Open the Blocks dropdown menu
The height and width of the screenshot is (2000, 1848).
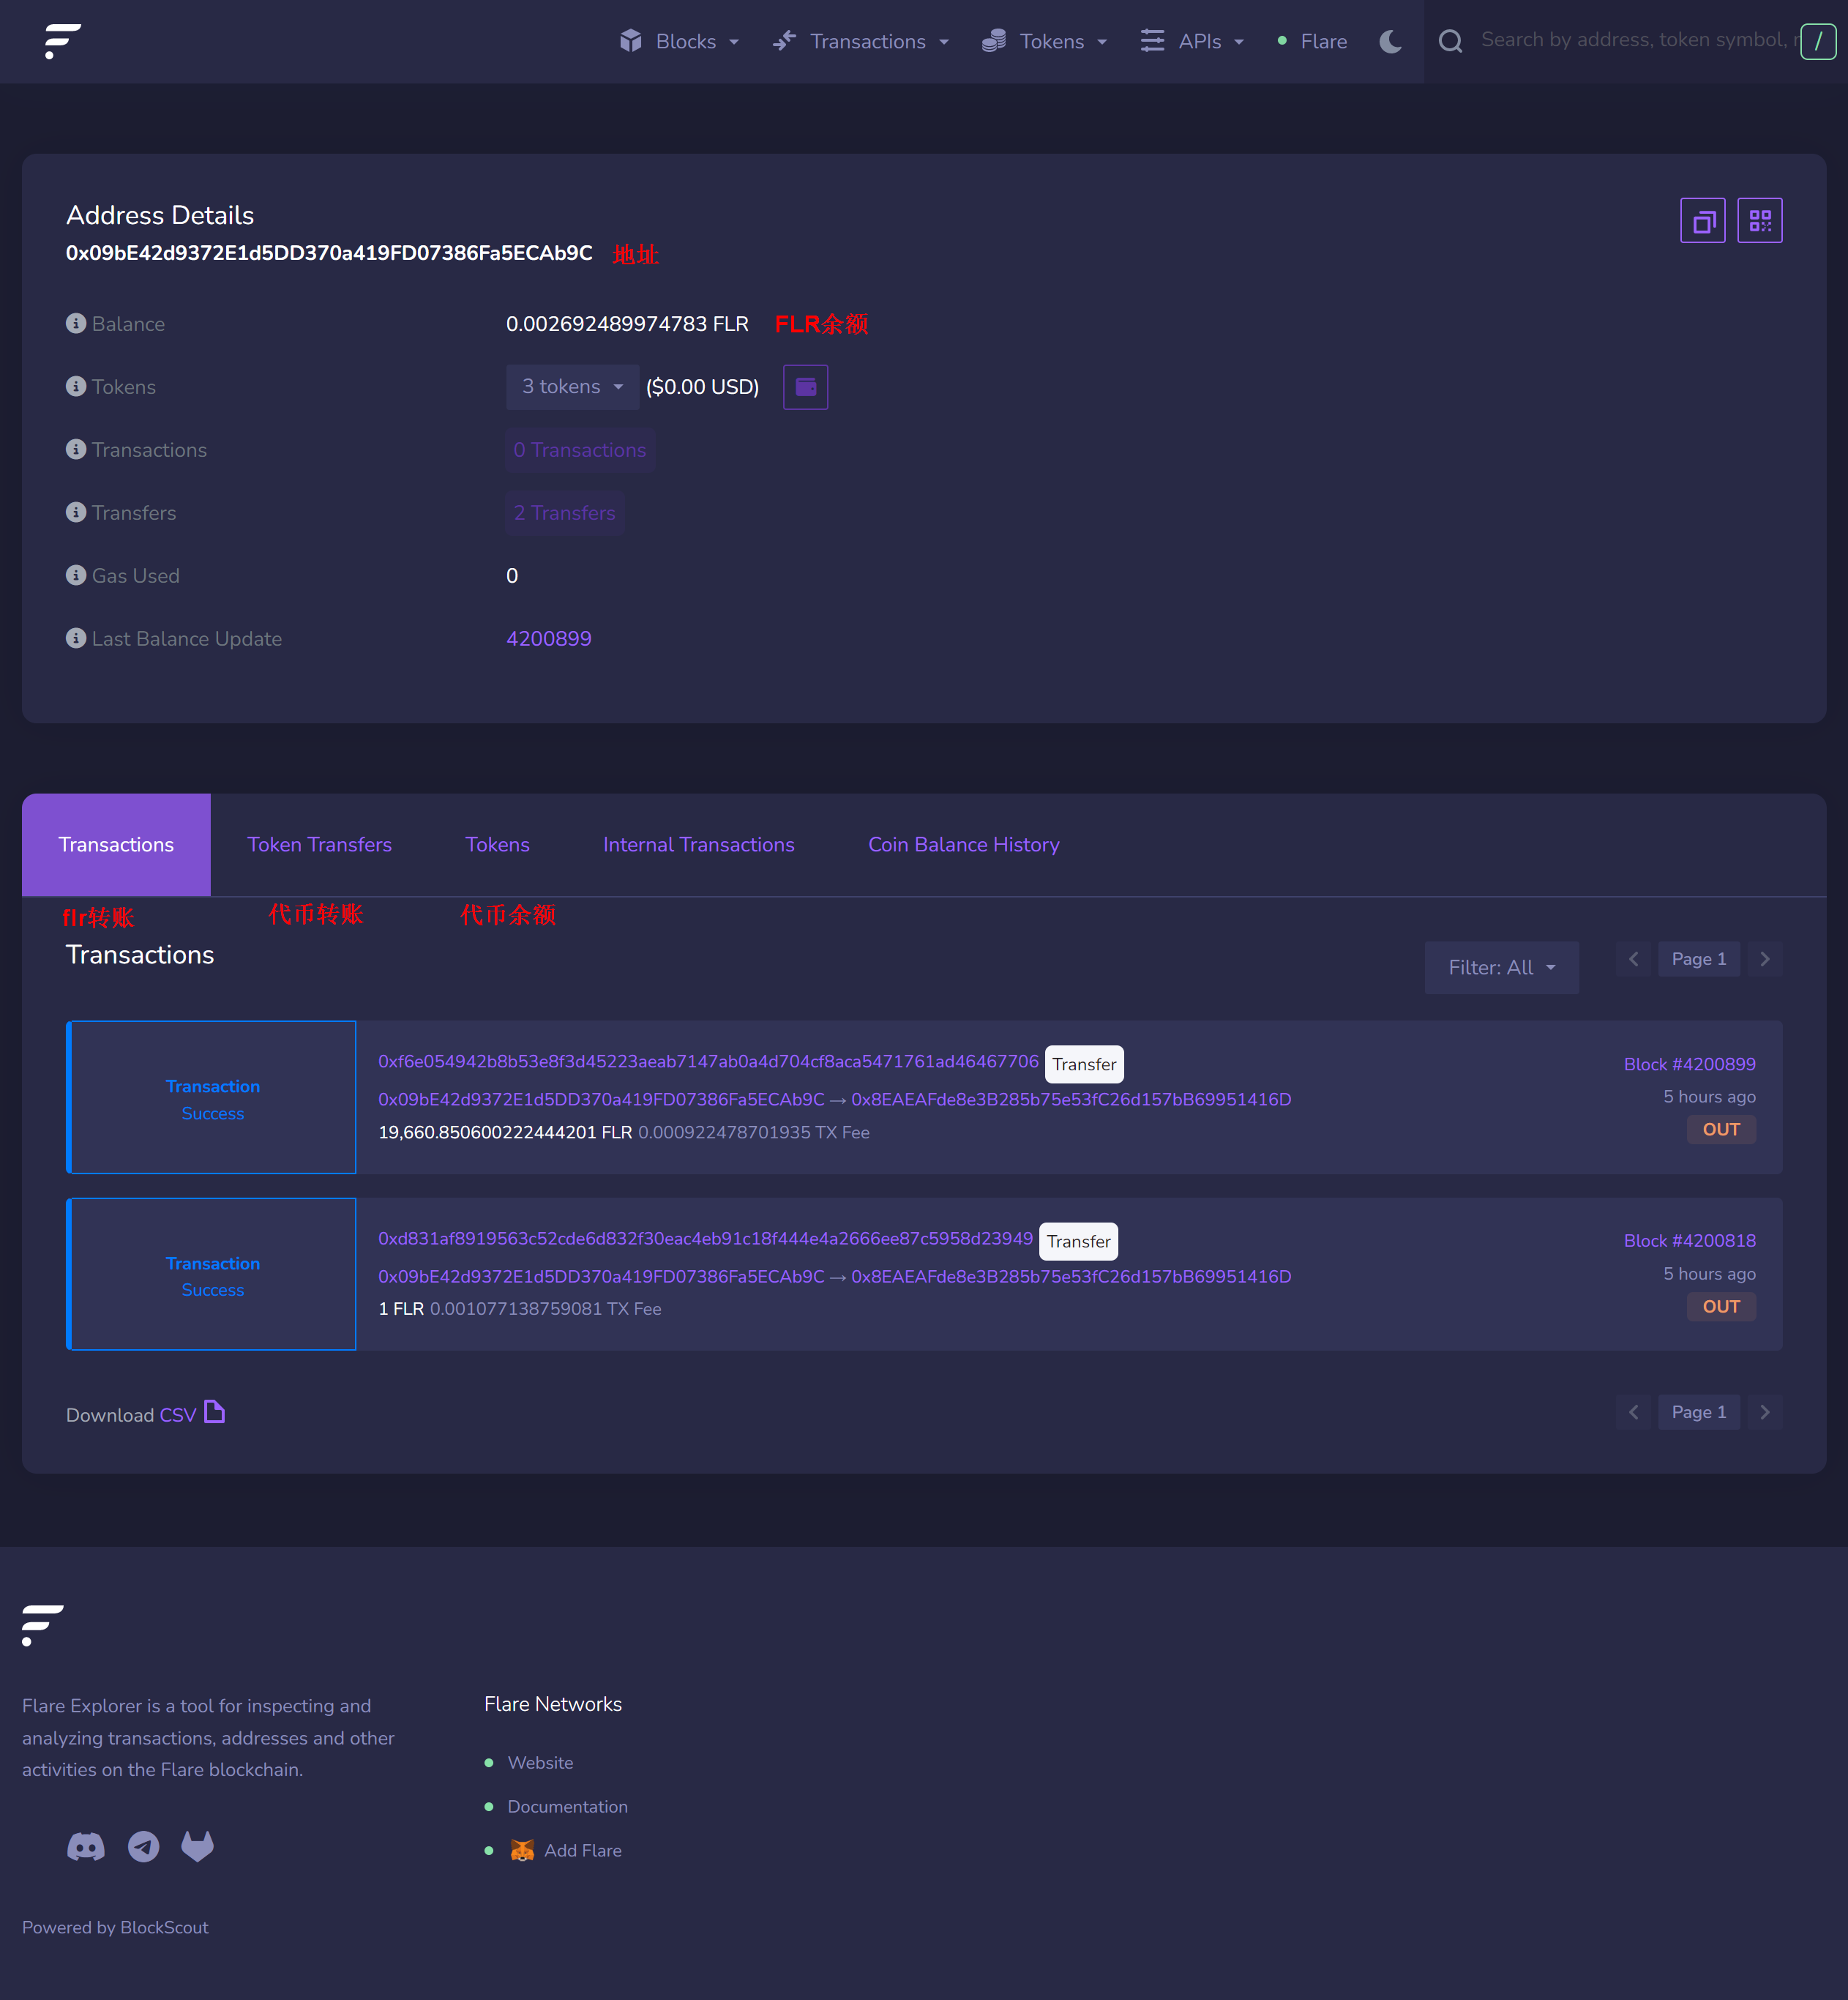(680, 41)
